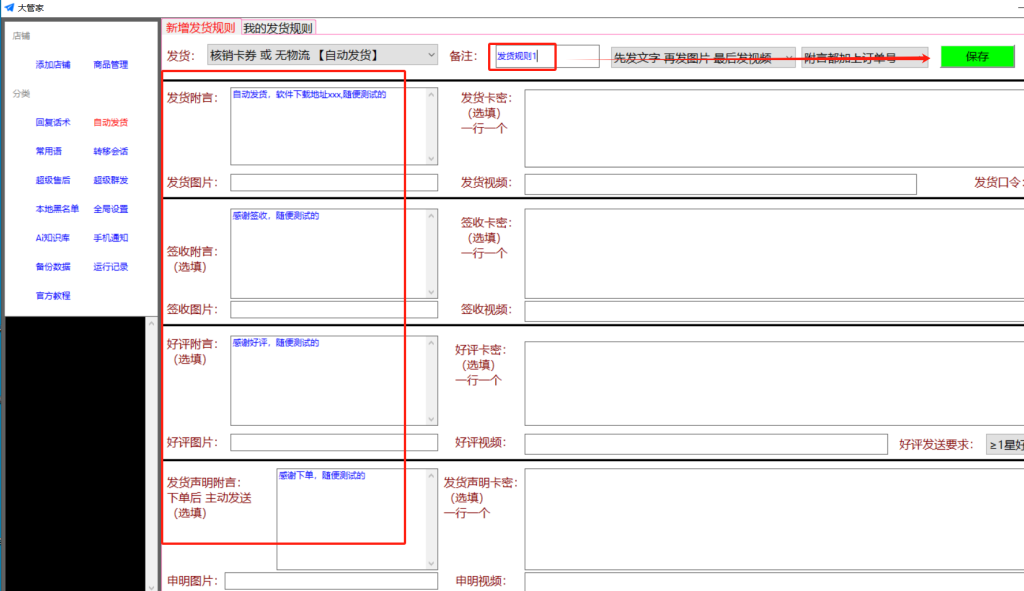Click the 申明视频 input field
The height and width of the screenshot is (591, 1024).
click(x=774, y=582)
